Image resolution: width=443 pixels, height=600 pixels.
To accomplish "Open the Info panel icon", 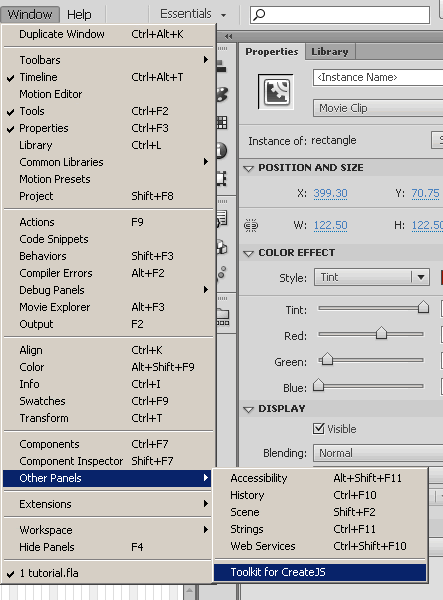I will pos(222,151).
